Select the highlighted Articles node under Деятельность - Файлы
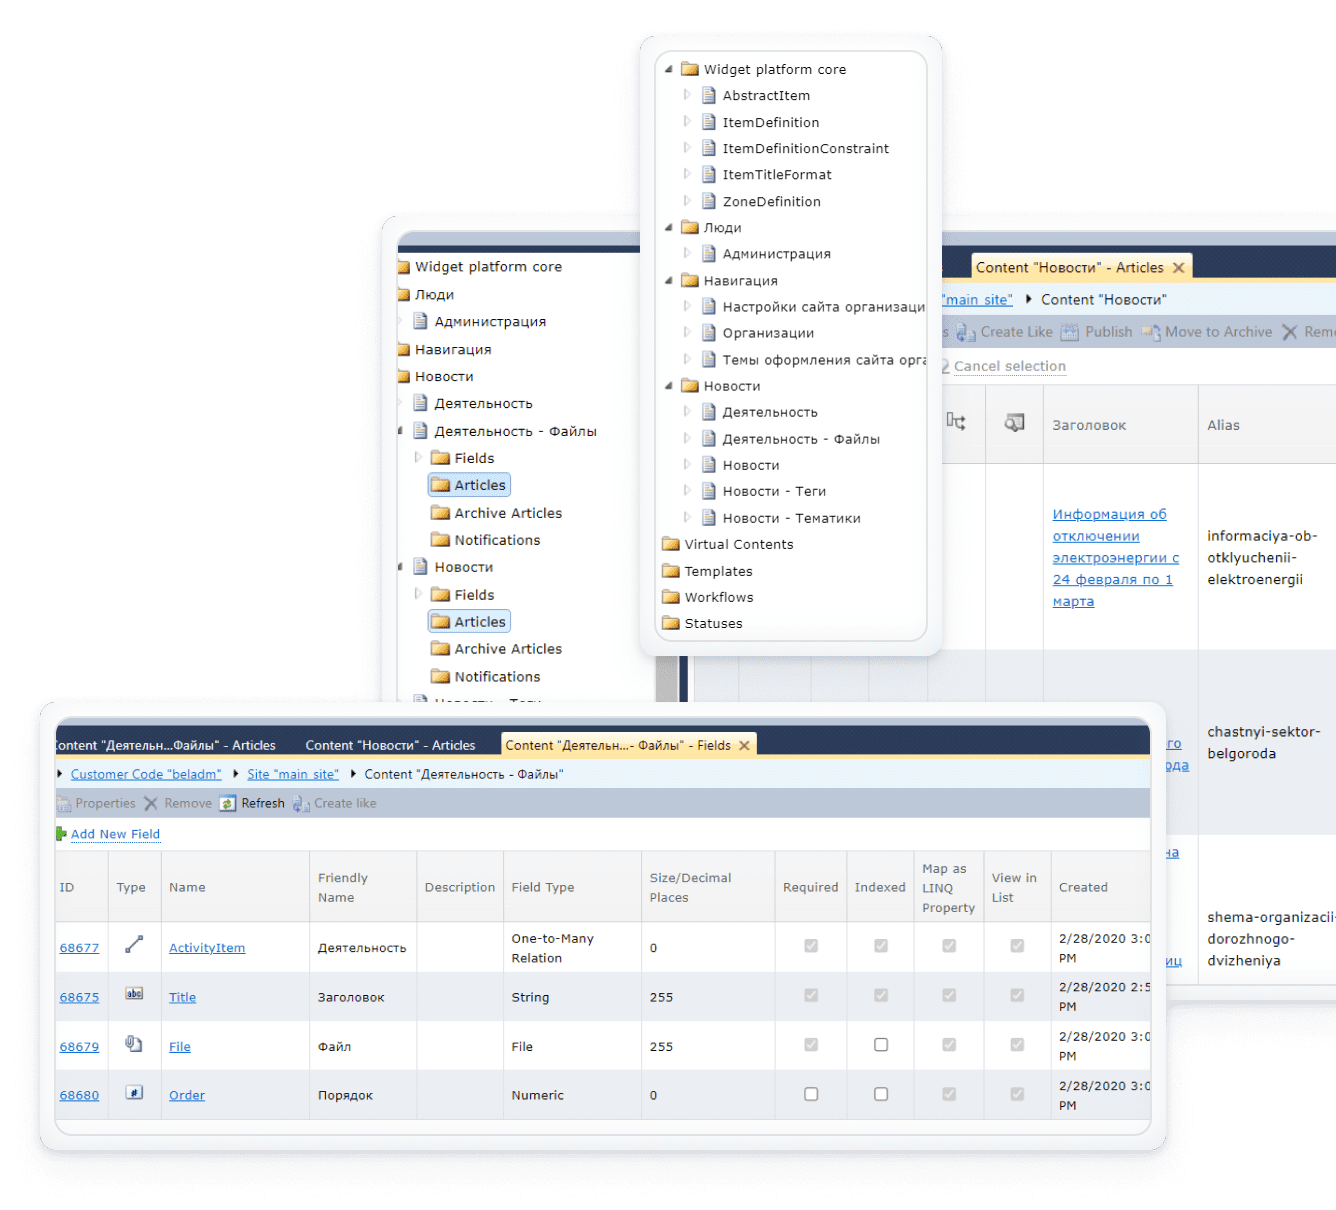The width and height of the screenshot is (1336, 1210). [469, 485]
